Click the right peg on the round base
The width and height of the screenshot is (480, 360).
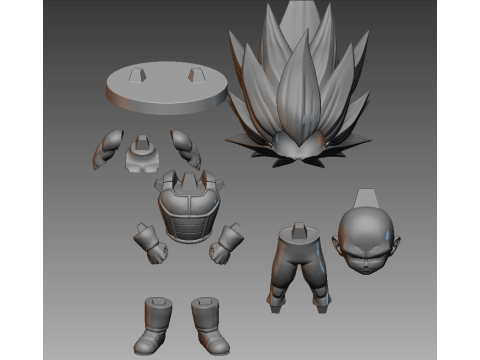pos(196,75)
